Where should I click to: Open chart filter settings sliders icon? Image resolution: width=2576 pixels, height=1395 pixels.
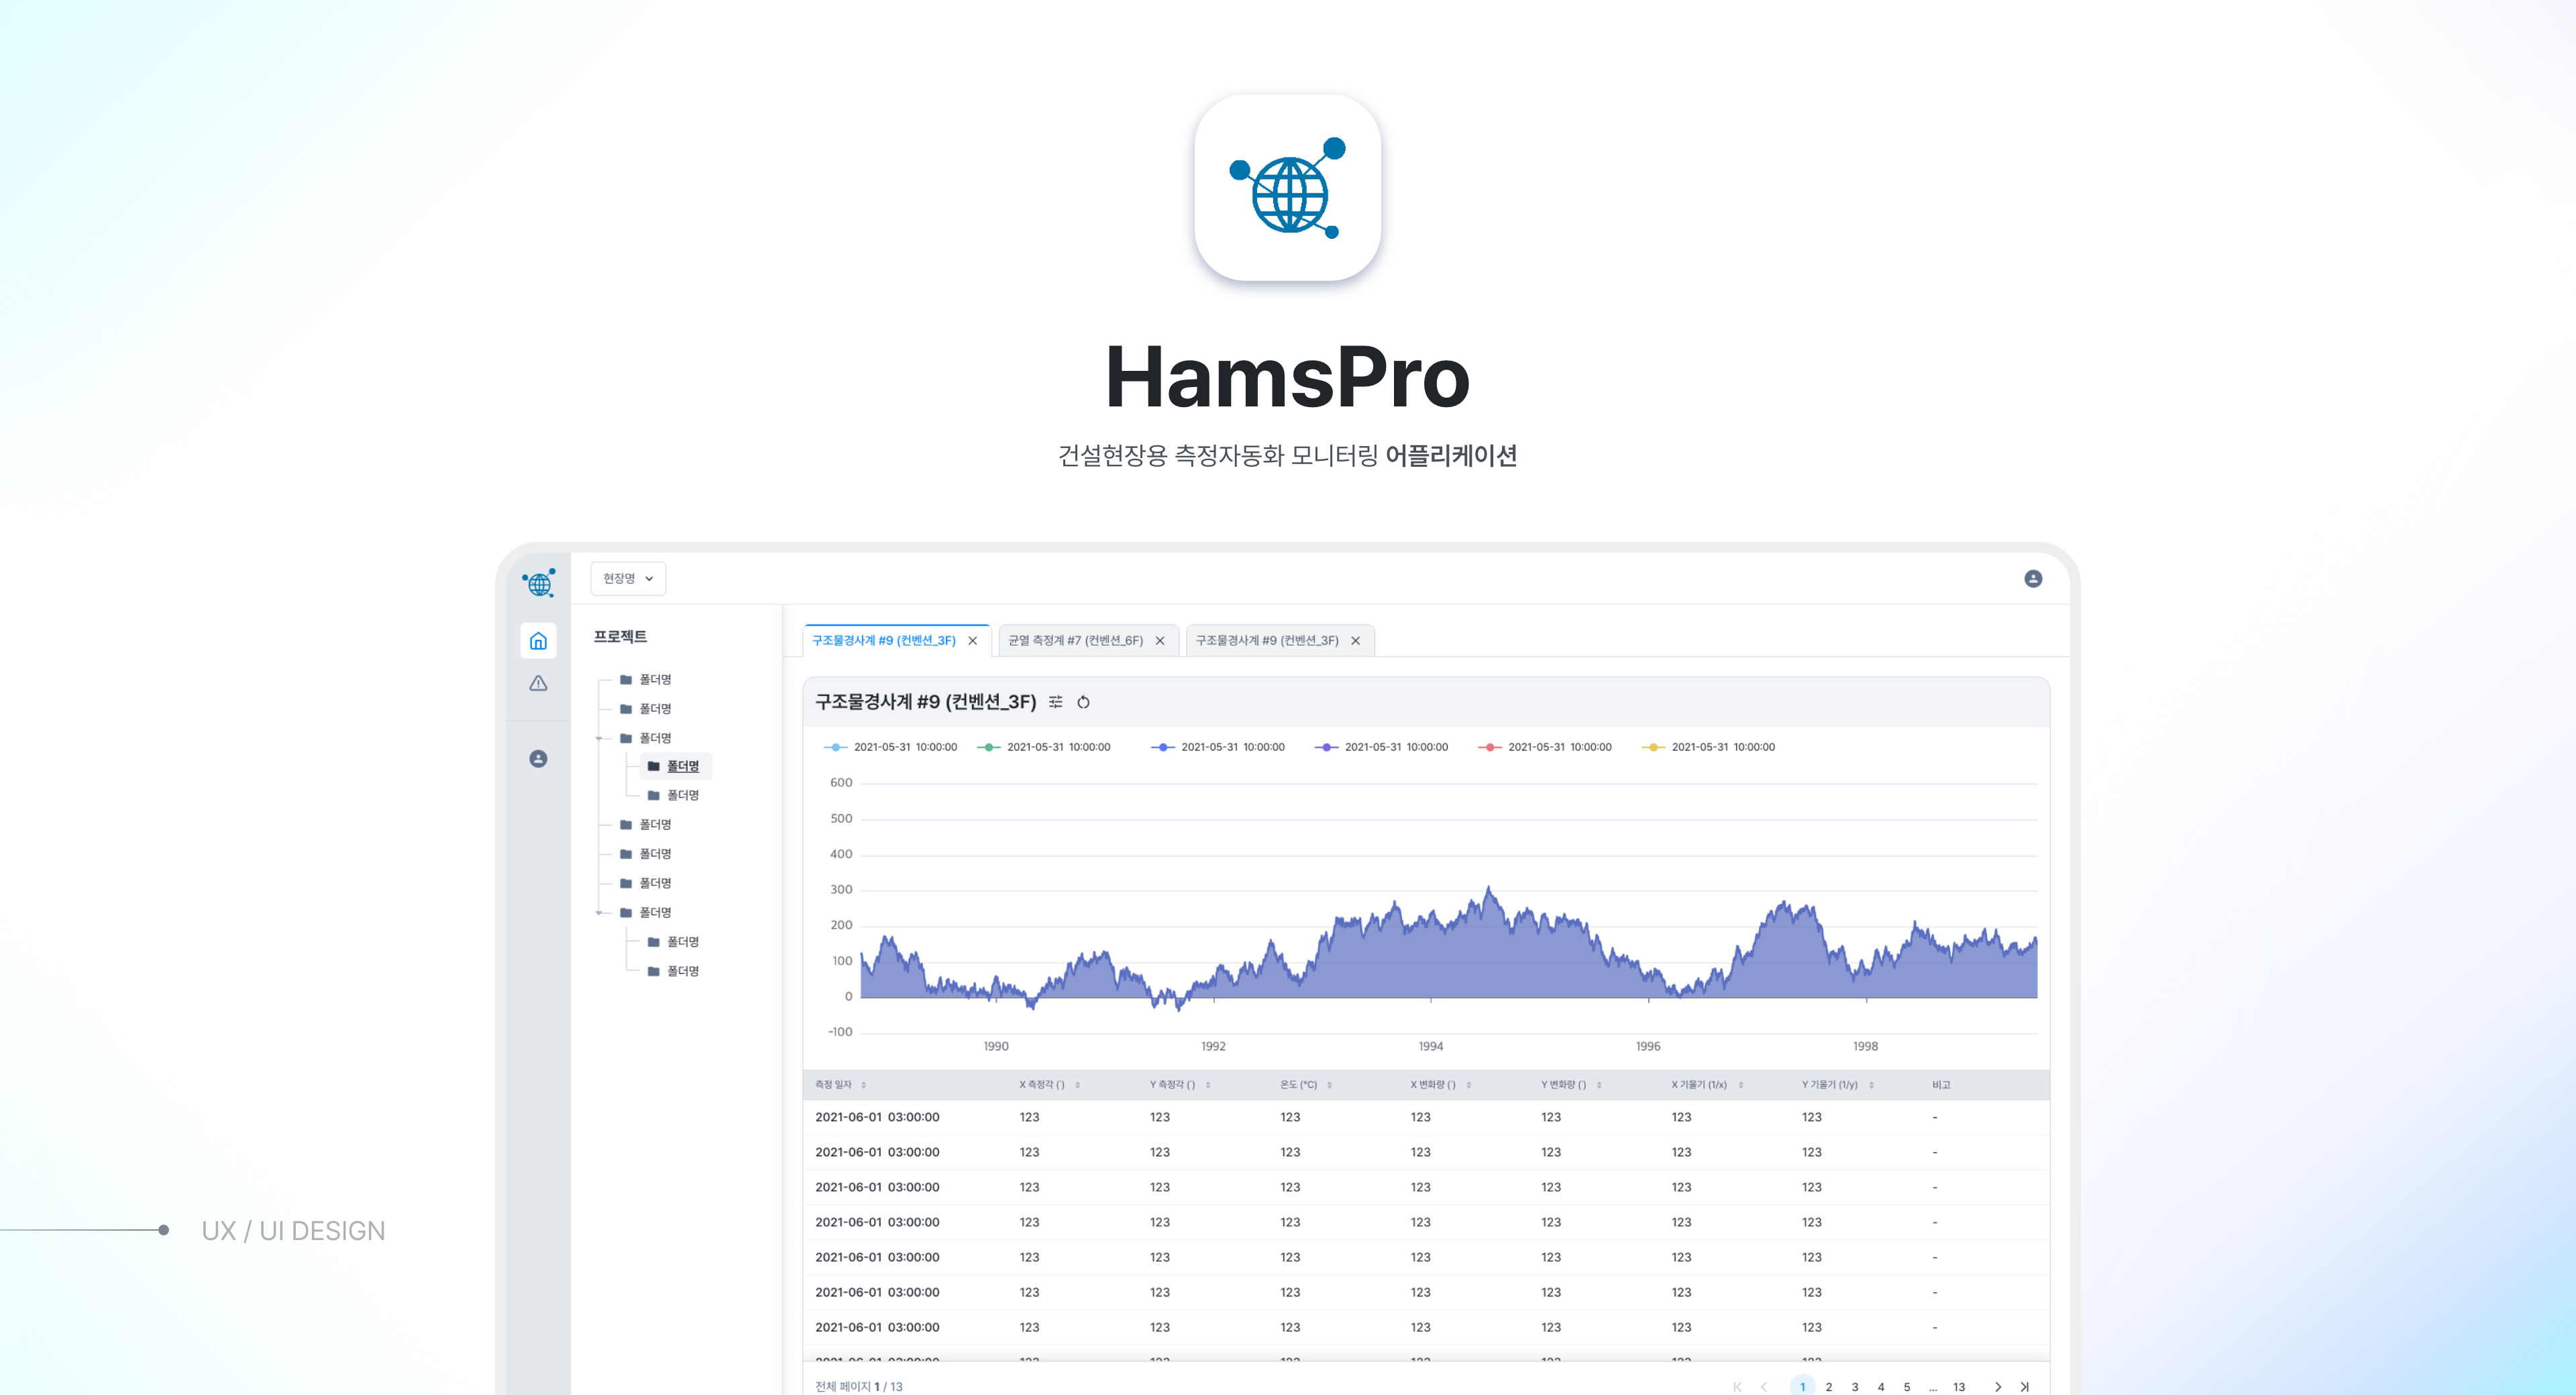tap(1055, 703)
